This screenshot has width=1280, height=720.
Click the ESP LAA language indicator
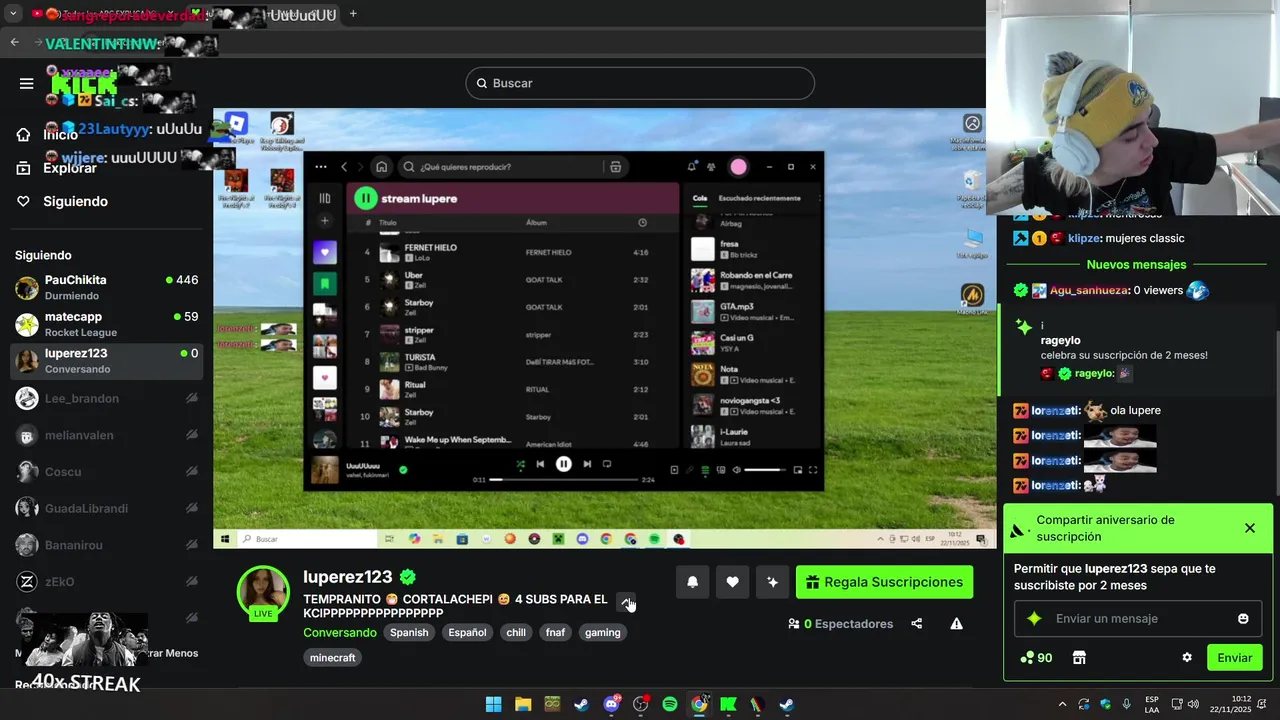tap(1152, 704)
